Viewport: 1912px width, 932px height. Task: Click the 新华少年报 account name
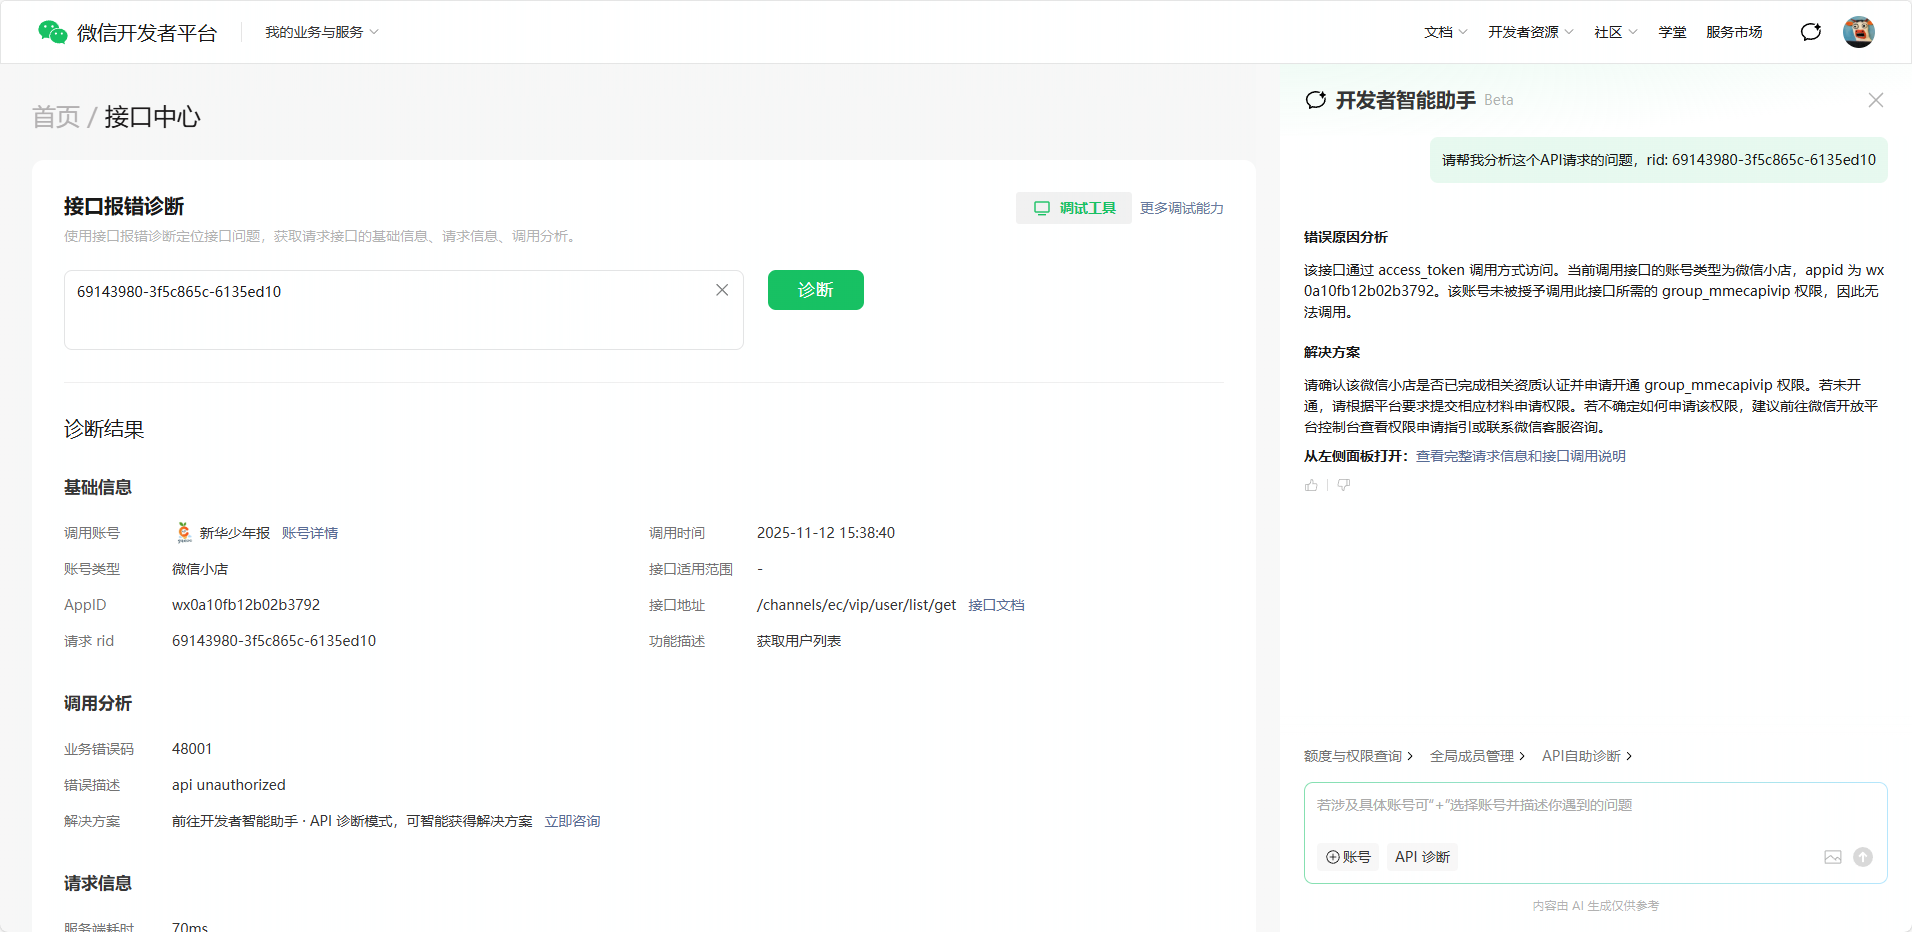(x=234, y=533)
